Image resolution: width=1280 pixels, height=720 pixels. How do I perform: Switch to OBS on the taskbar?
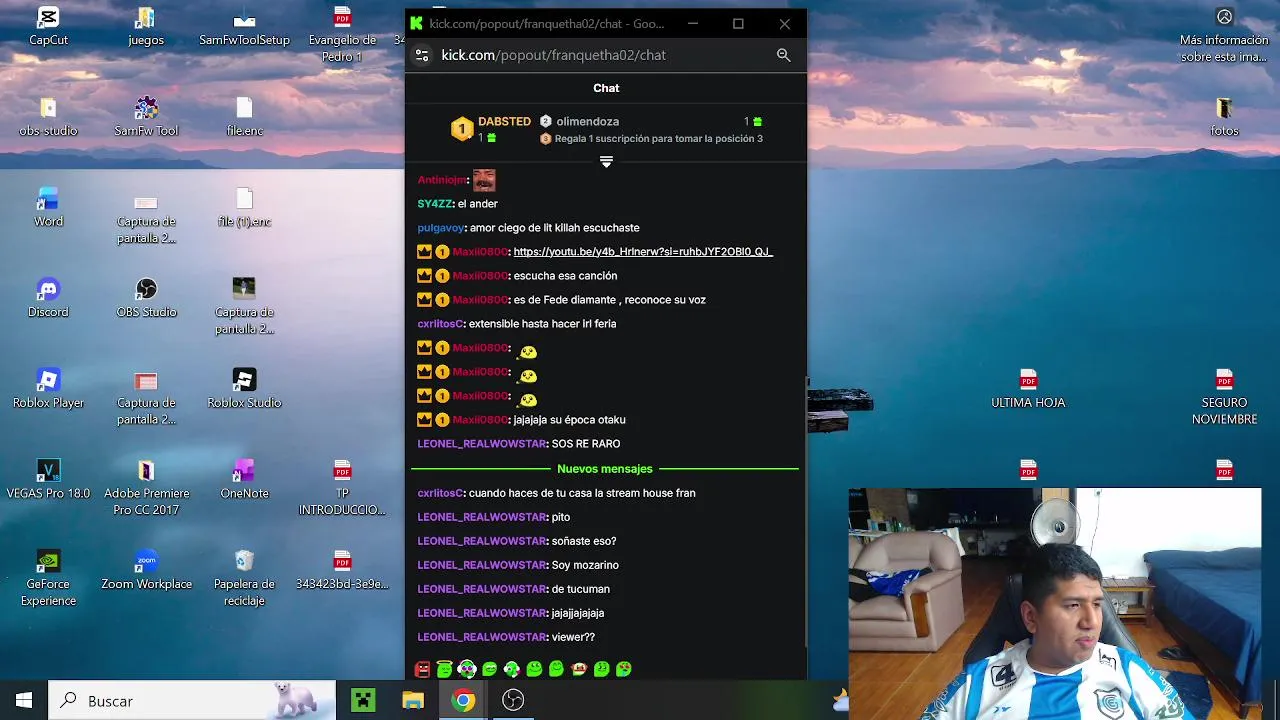pos(513,701)
